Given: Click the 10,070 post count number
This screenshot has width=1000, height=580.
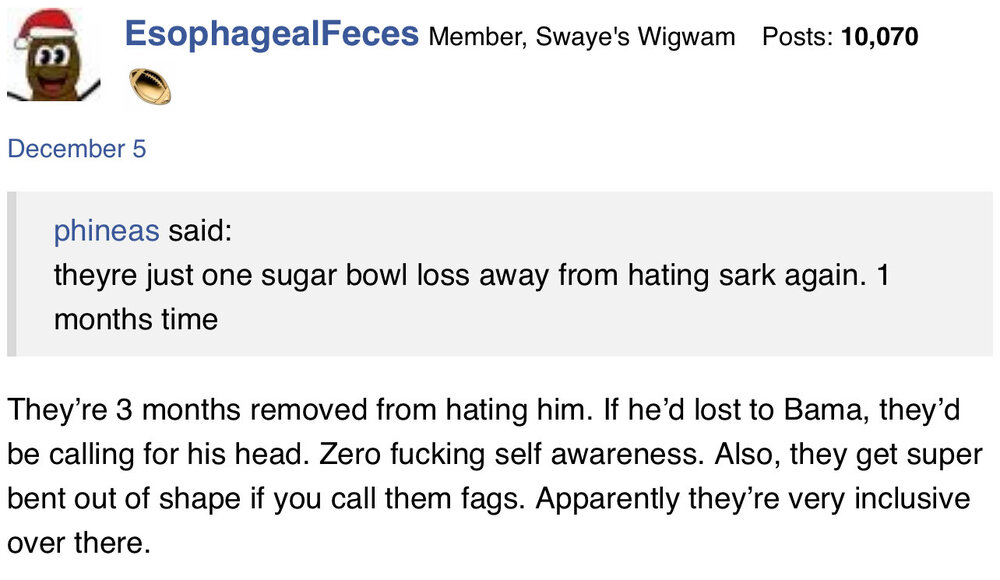Looking at the screenshot, I should click(880, 37).
